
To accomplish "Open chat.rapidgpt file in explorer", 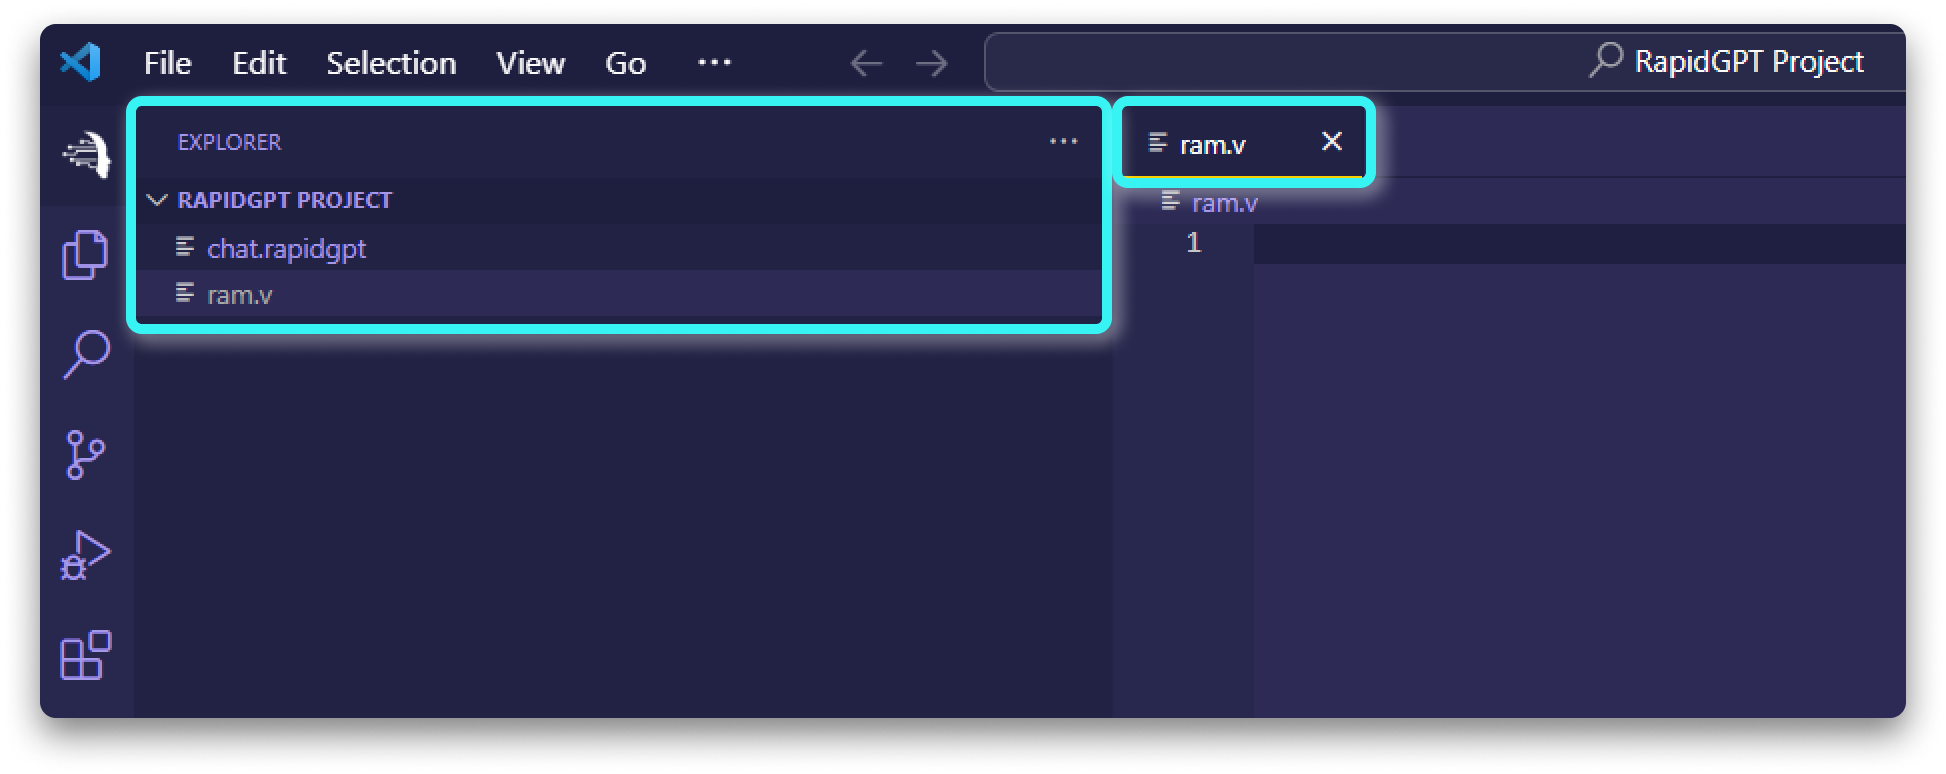I will [x=619, y=247].
